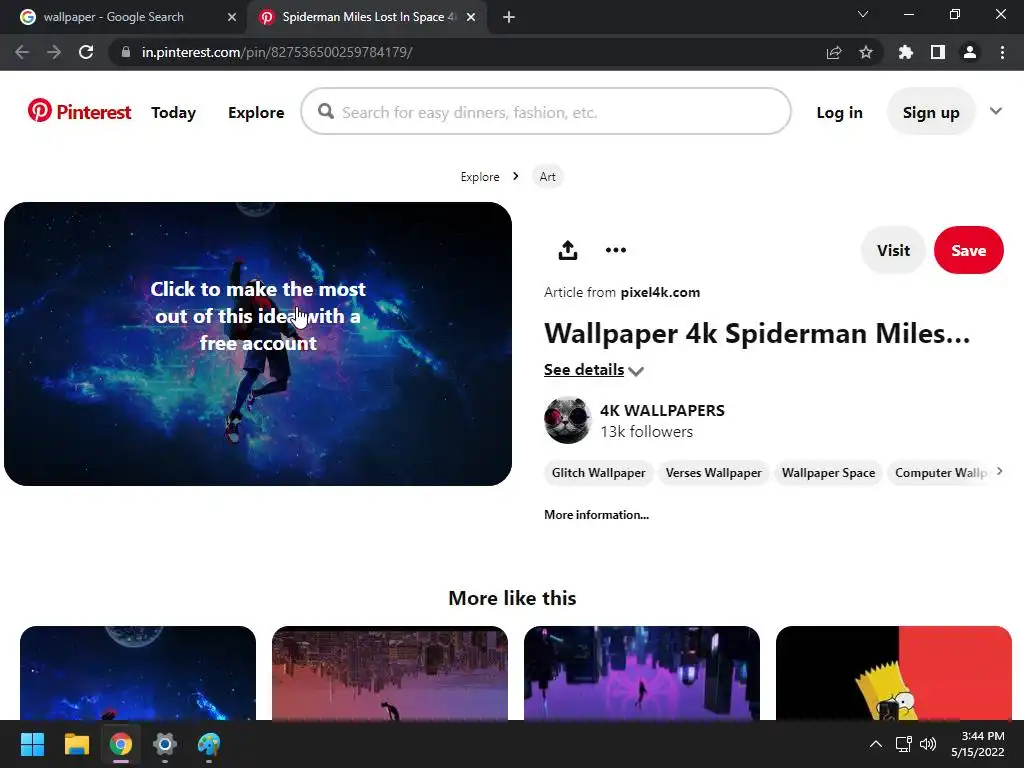Open the Windows Start menu
The image size is (1024, 768).
point(32,744)
